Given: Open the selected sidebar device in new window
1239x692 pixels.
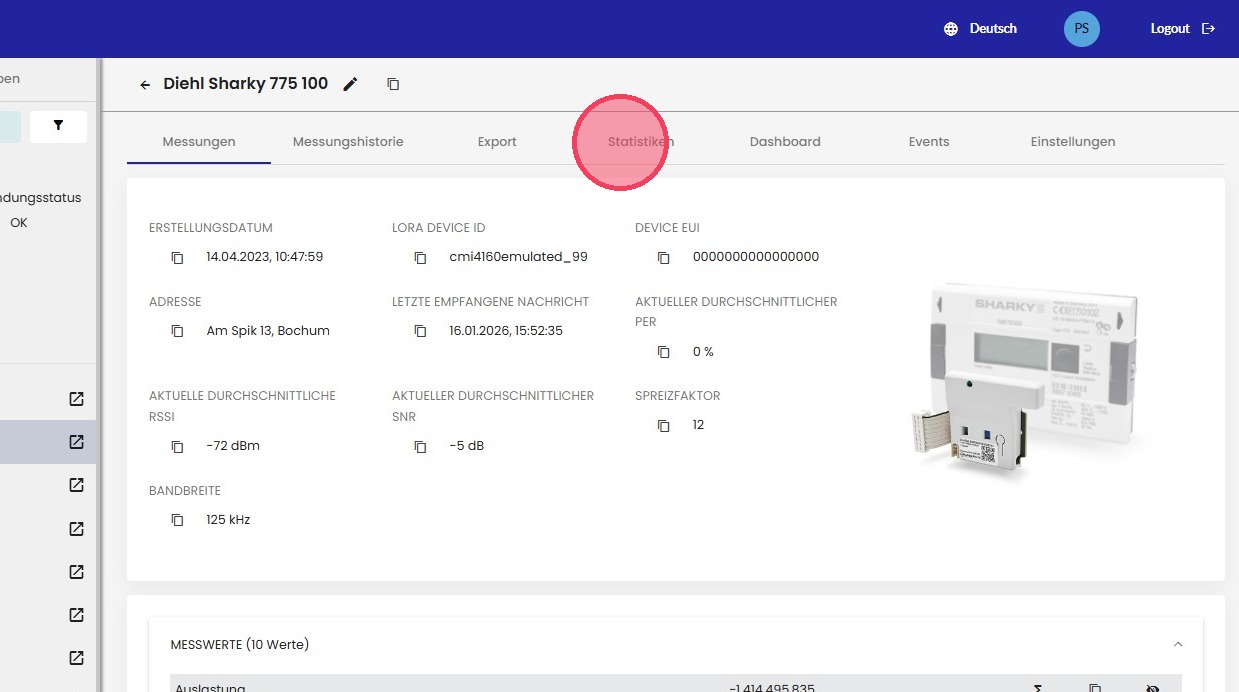Looking at the screenshot, I should (x=76, y=442).
